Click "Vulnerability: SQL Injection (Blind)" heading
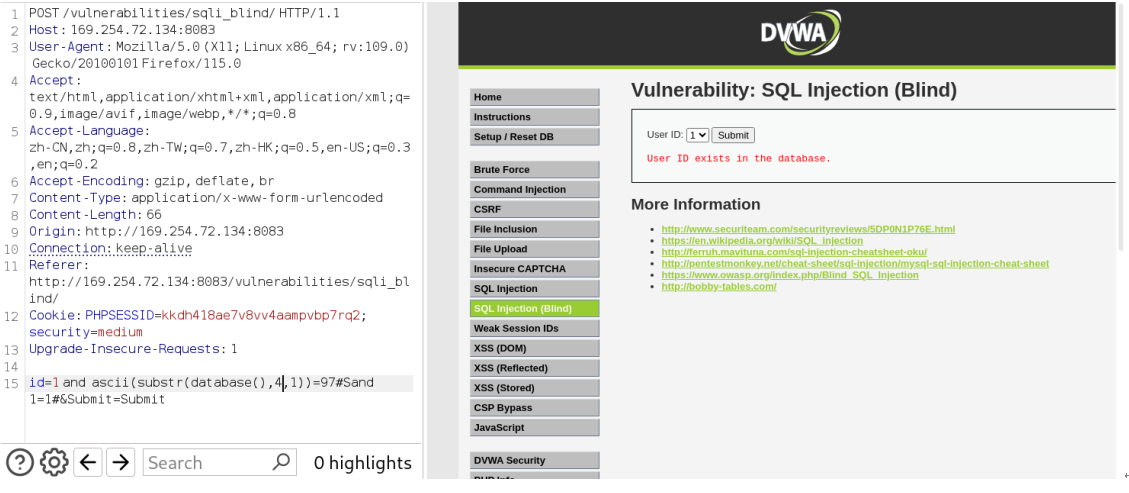This screenshot has height=493, width=1129. 794,90
